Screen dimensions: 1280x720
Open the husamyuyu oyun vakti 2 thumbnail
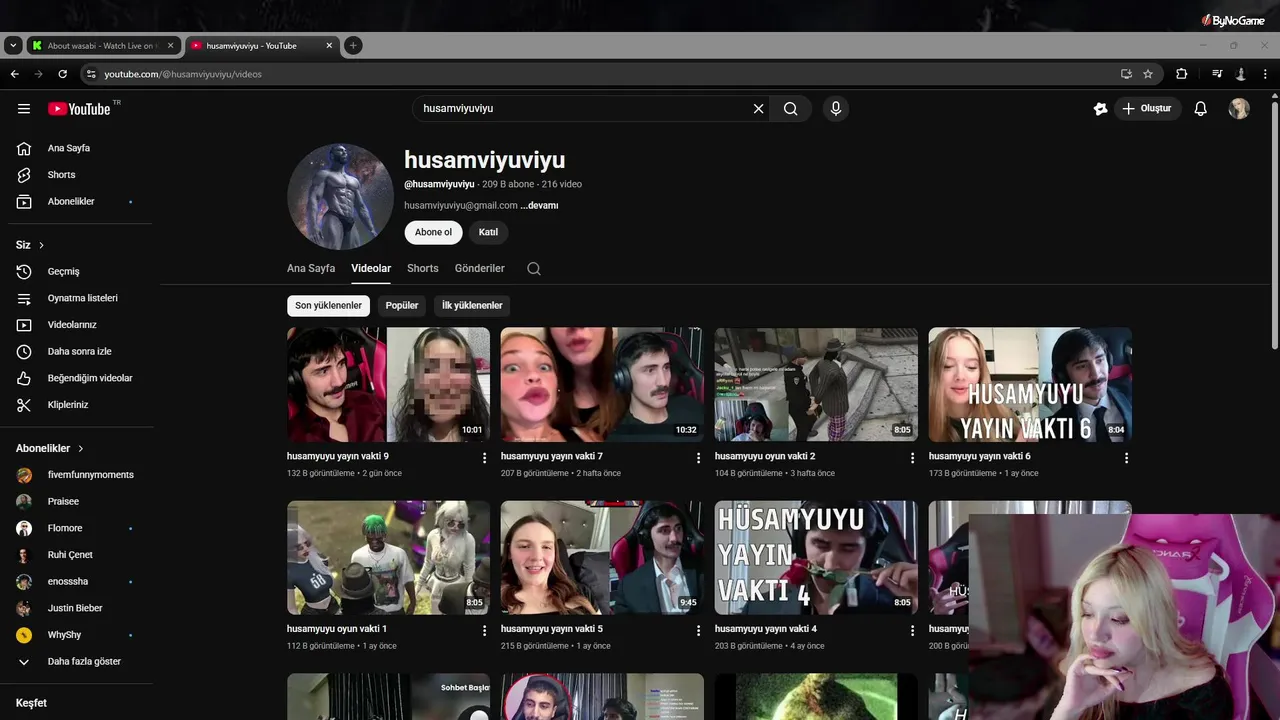click(816, 385)
